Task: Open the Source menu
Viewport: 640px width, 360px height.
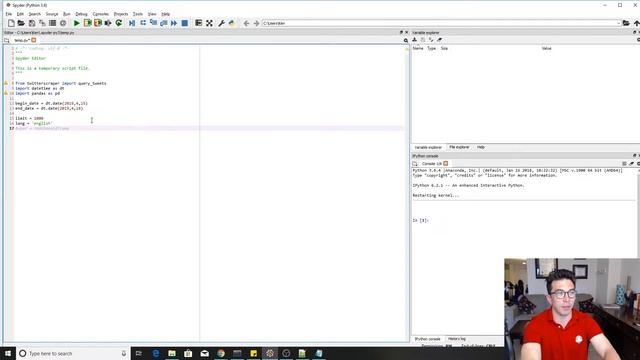Action: pos(52,14)
